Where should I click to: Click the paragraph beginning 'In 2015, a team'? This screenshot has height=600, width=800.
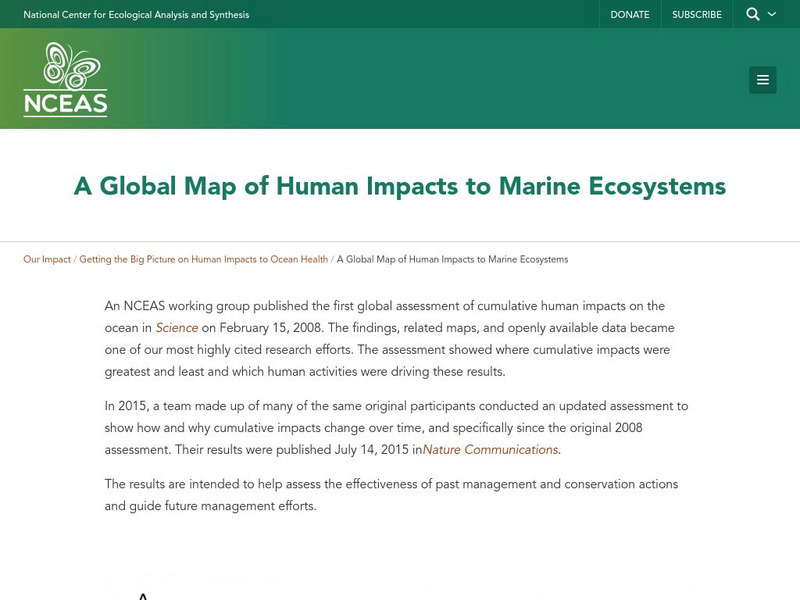pos(390,428)
